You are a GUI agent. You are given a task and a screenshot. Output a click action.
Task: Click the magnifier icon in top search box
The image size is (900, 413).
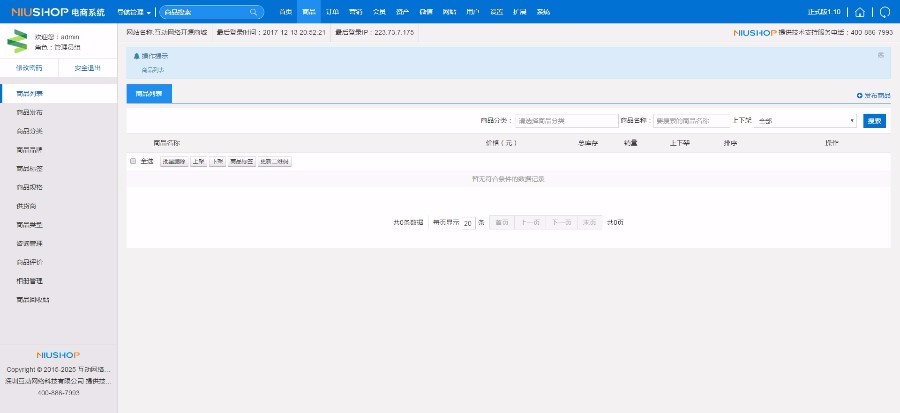254,12
